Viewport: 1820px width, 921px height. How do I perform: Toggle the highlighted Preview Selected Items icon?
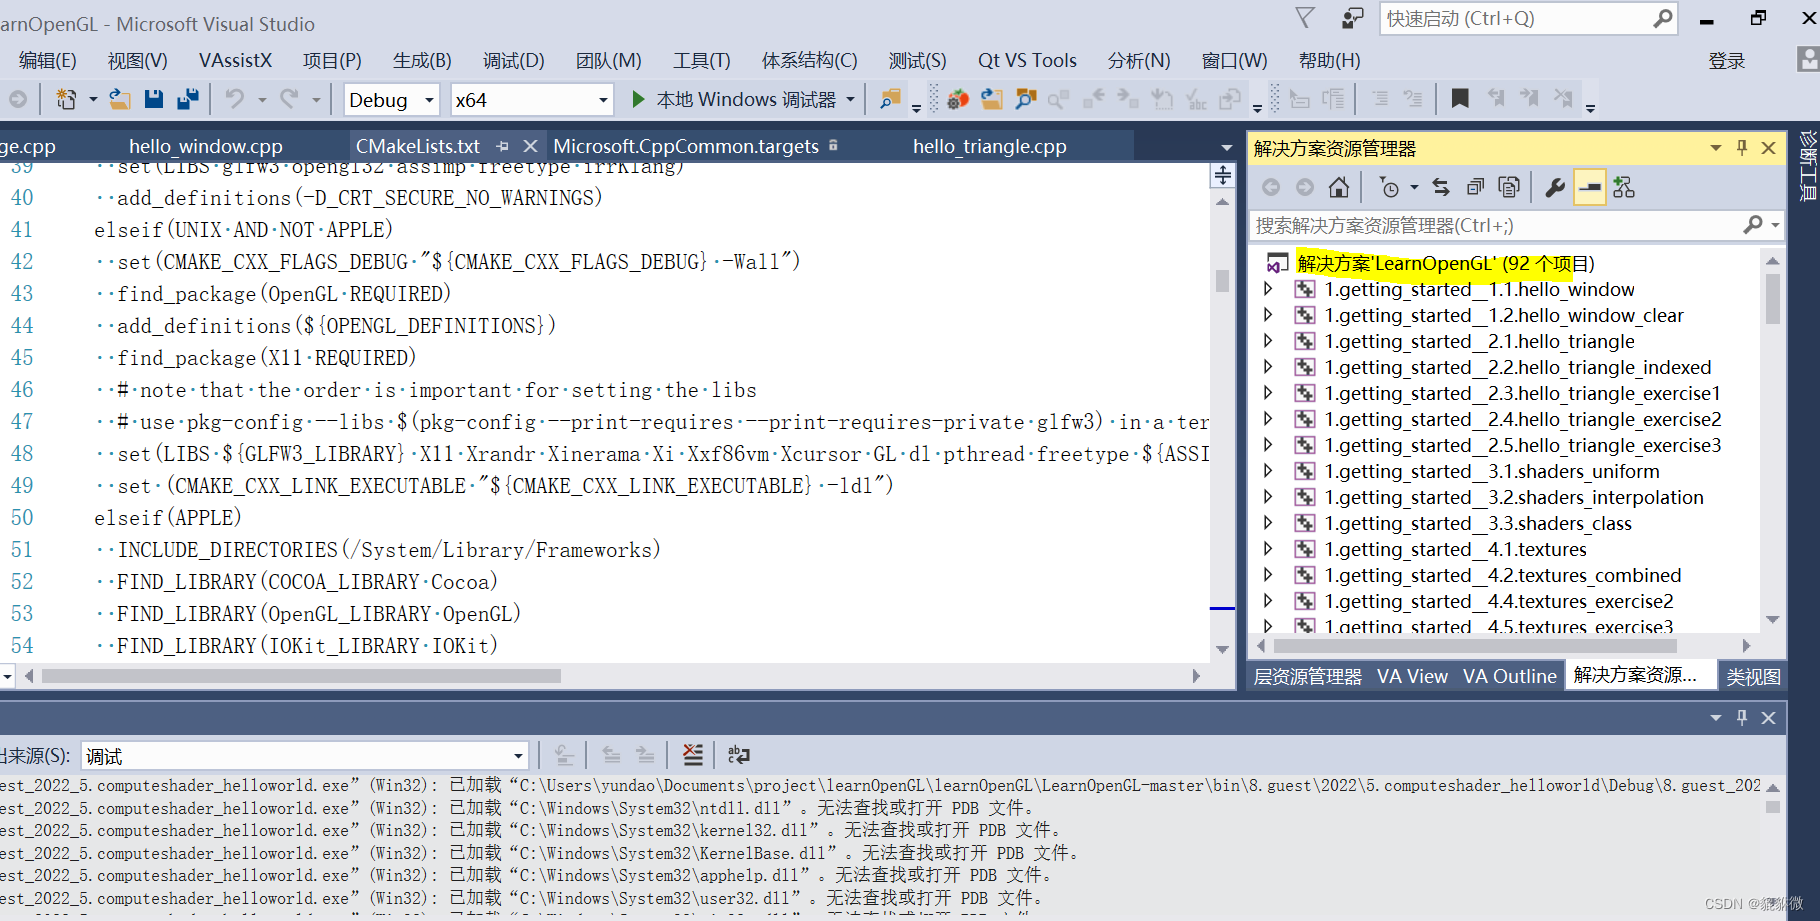pyautogui.click(x=1589, y=187)
